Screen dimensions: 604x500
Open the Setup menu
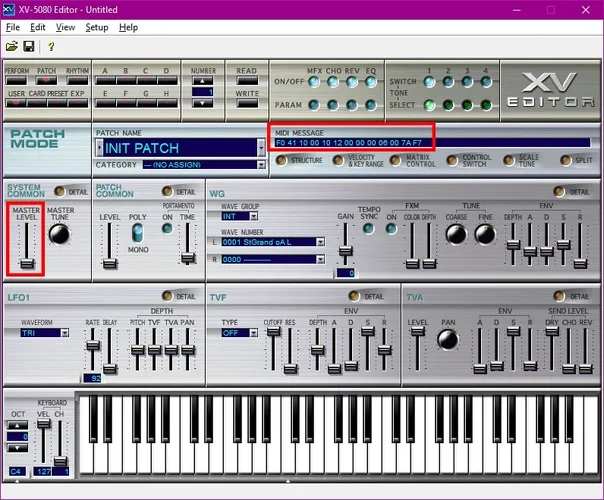pos(97,27)
